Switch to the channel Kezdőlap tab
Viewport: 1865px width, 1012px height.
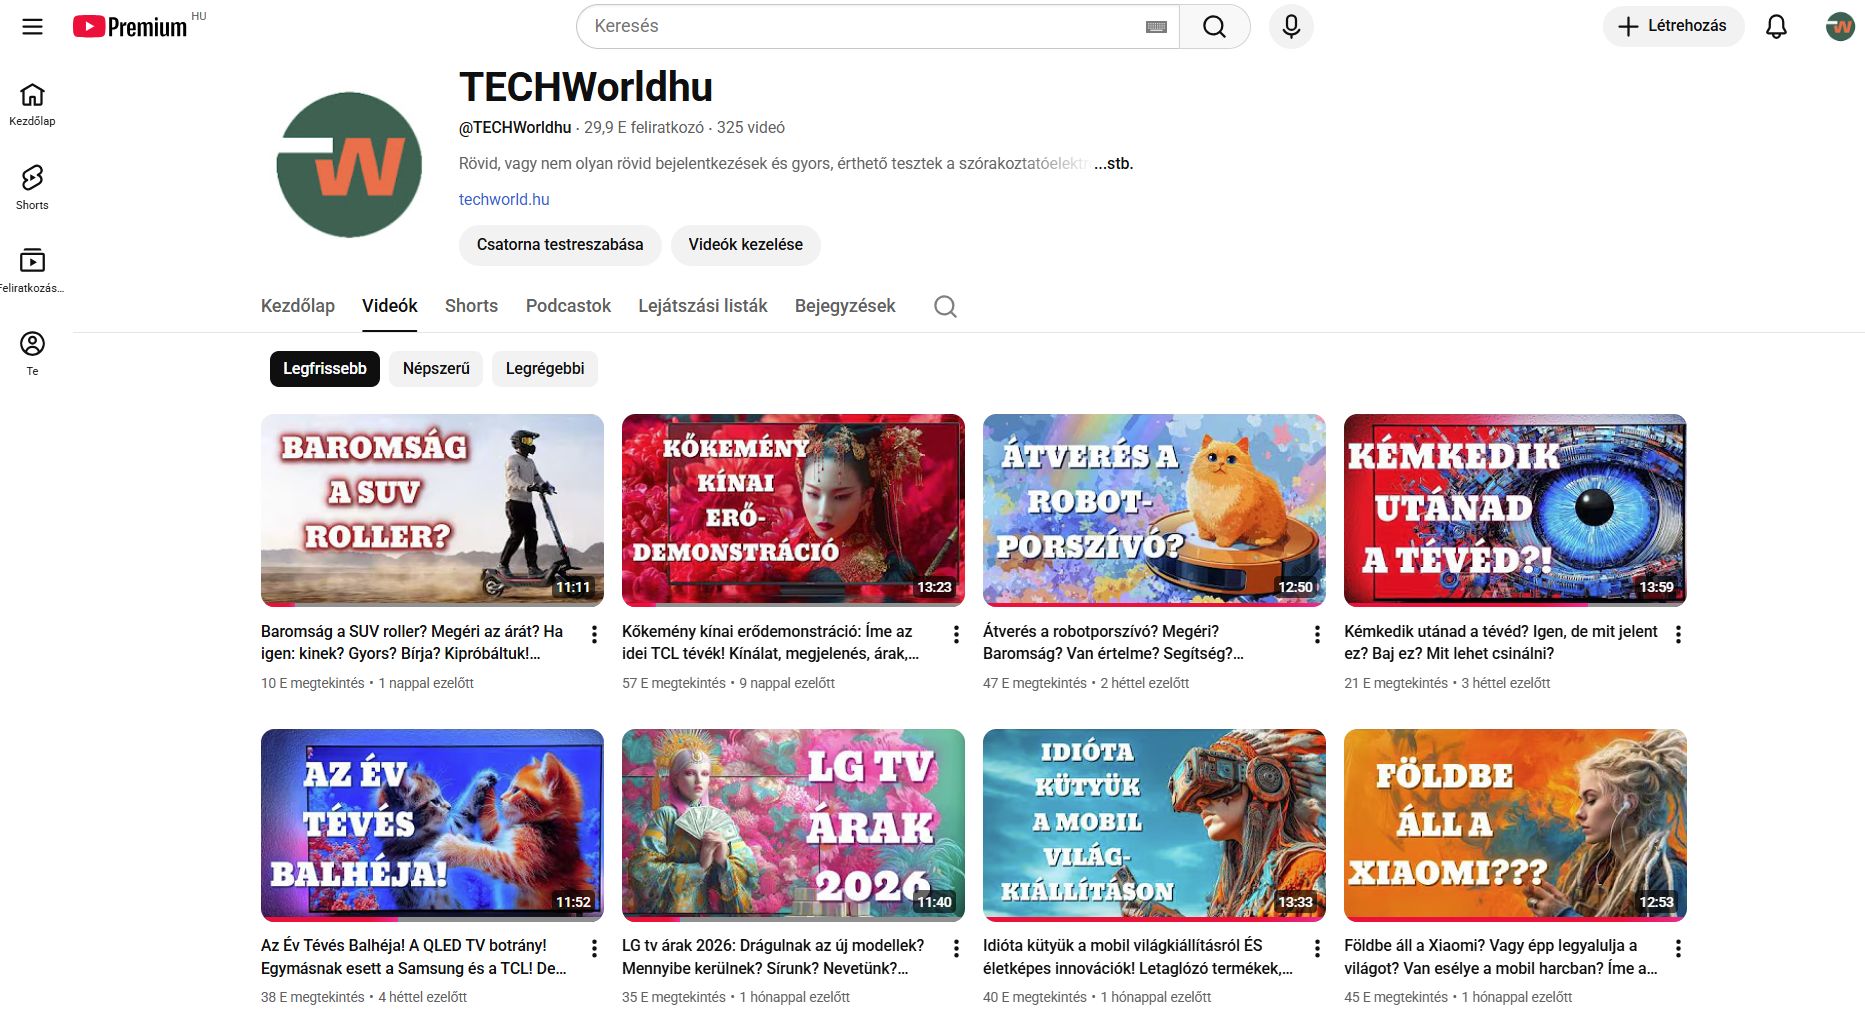298,306
